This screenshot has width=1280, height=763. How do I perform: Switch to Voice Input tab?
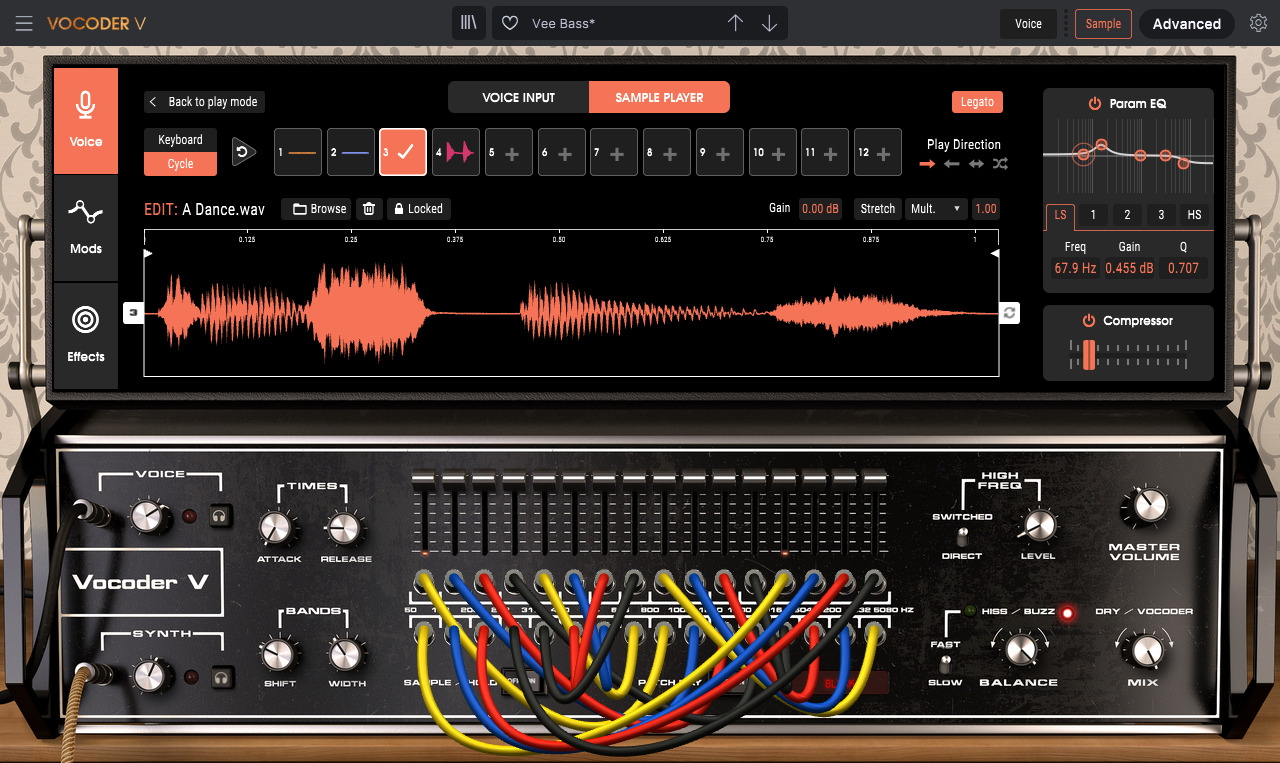518,97
